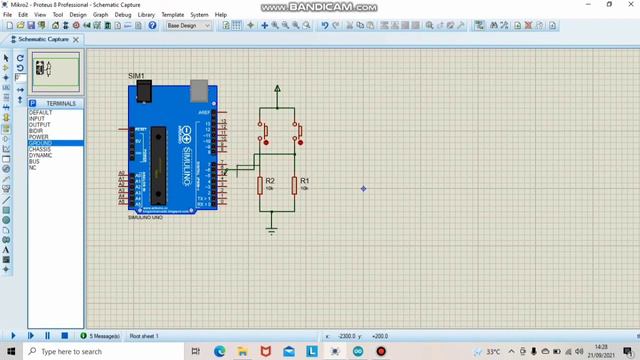Open a design with the folder icon

tap(20, 25)
